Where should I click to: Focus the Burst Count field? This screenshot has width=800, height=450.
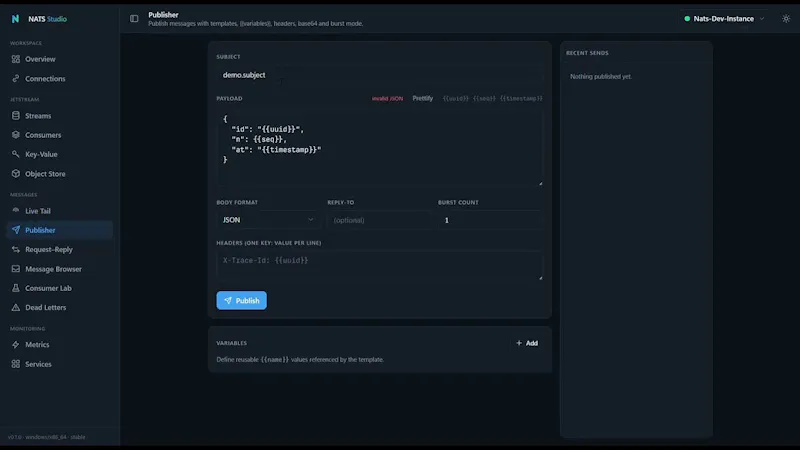tap(490, 220)
